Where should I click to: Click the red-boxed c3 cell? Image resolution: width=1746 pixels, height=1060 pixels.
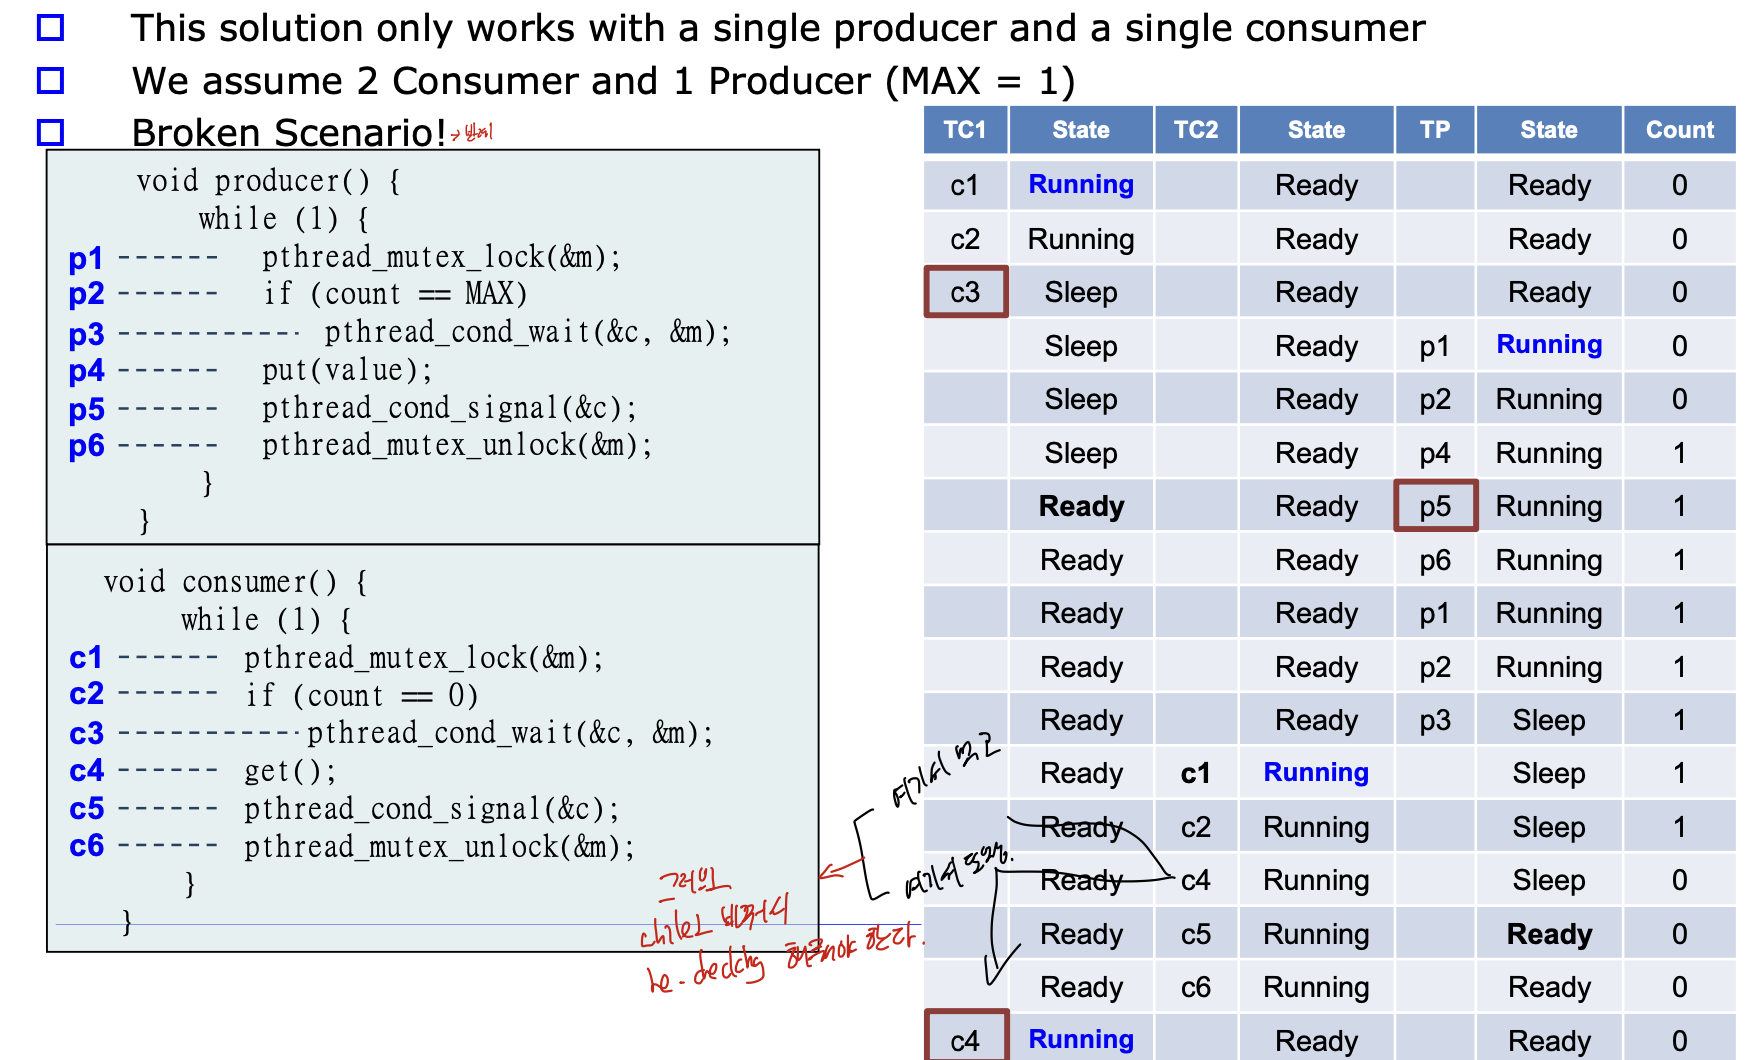click(965, 292)
